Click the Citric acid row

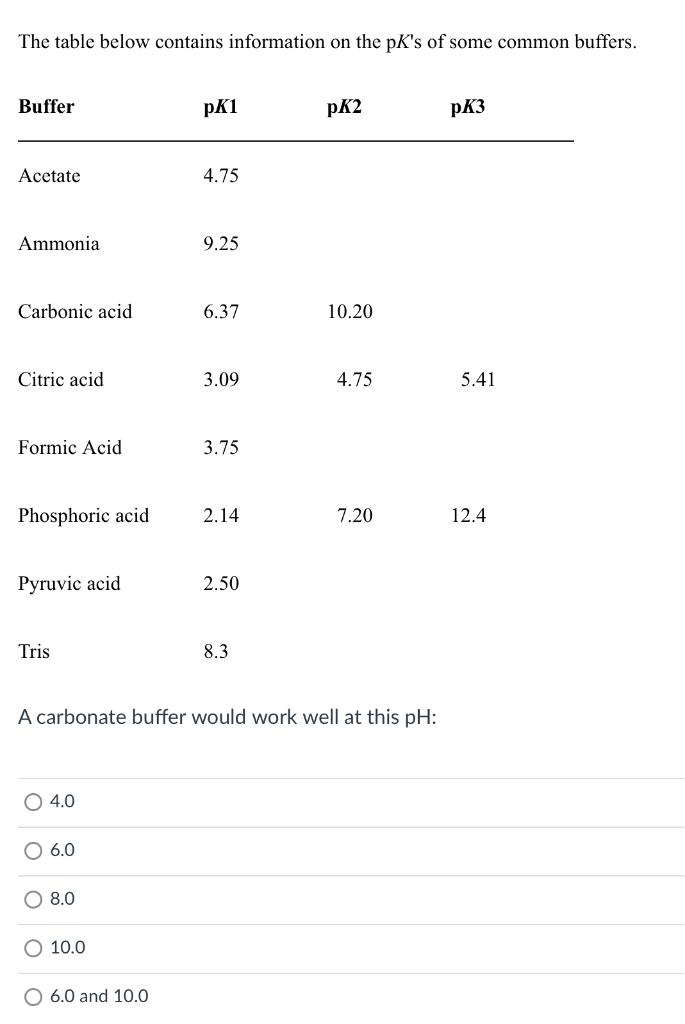click(61, 380)
